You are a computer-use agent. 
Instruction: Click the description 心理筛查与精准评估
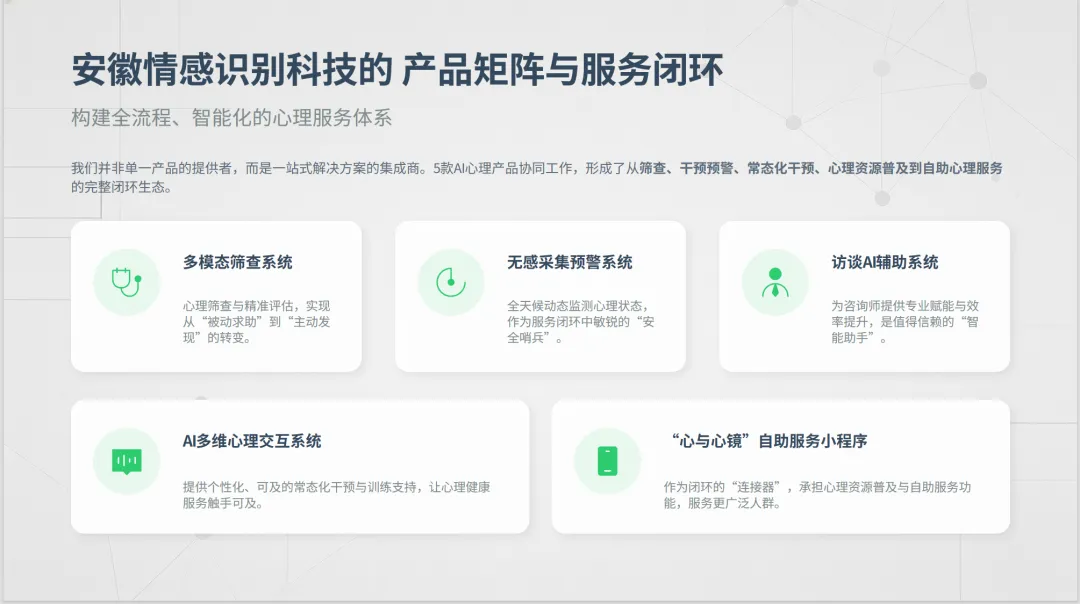point(256,322)
